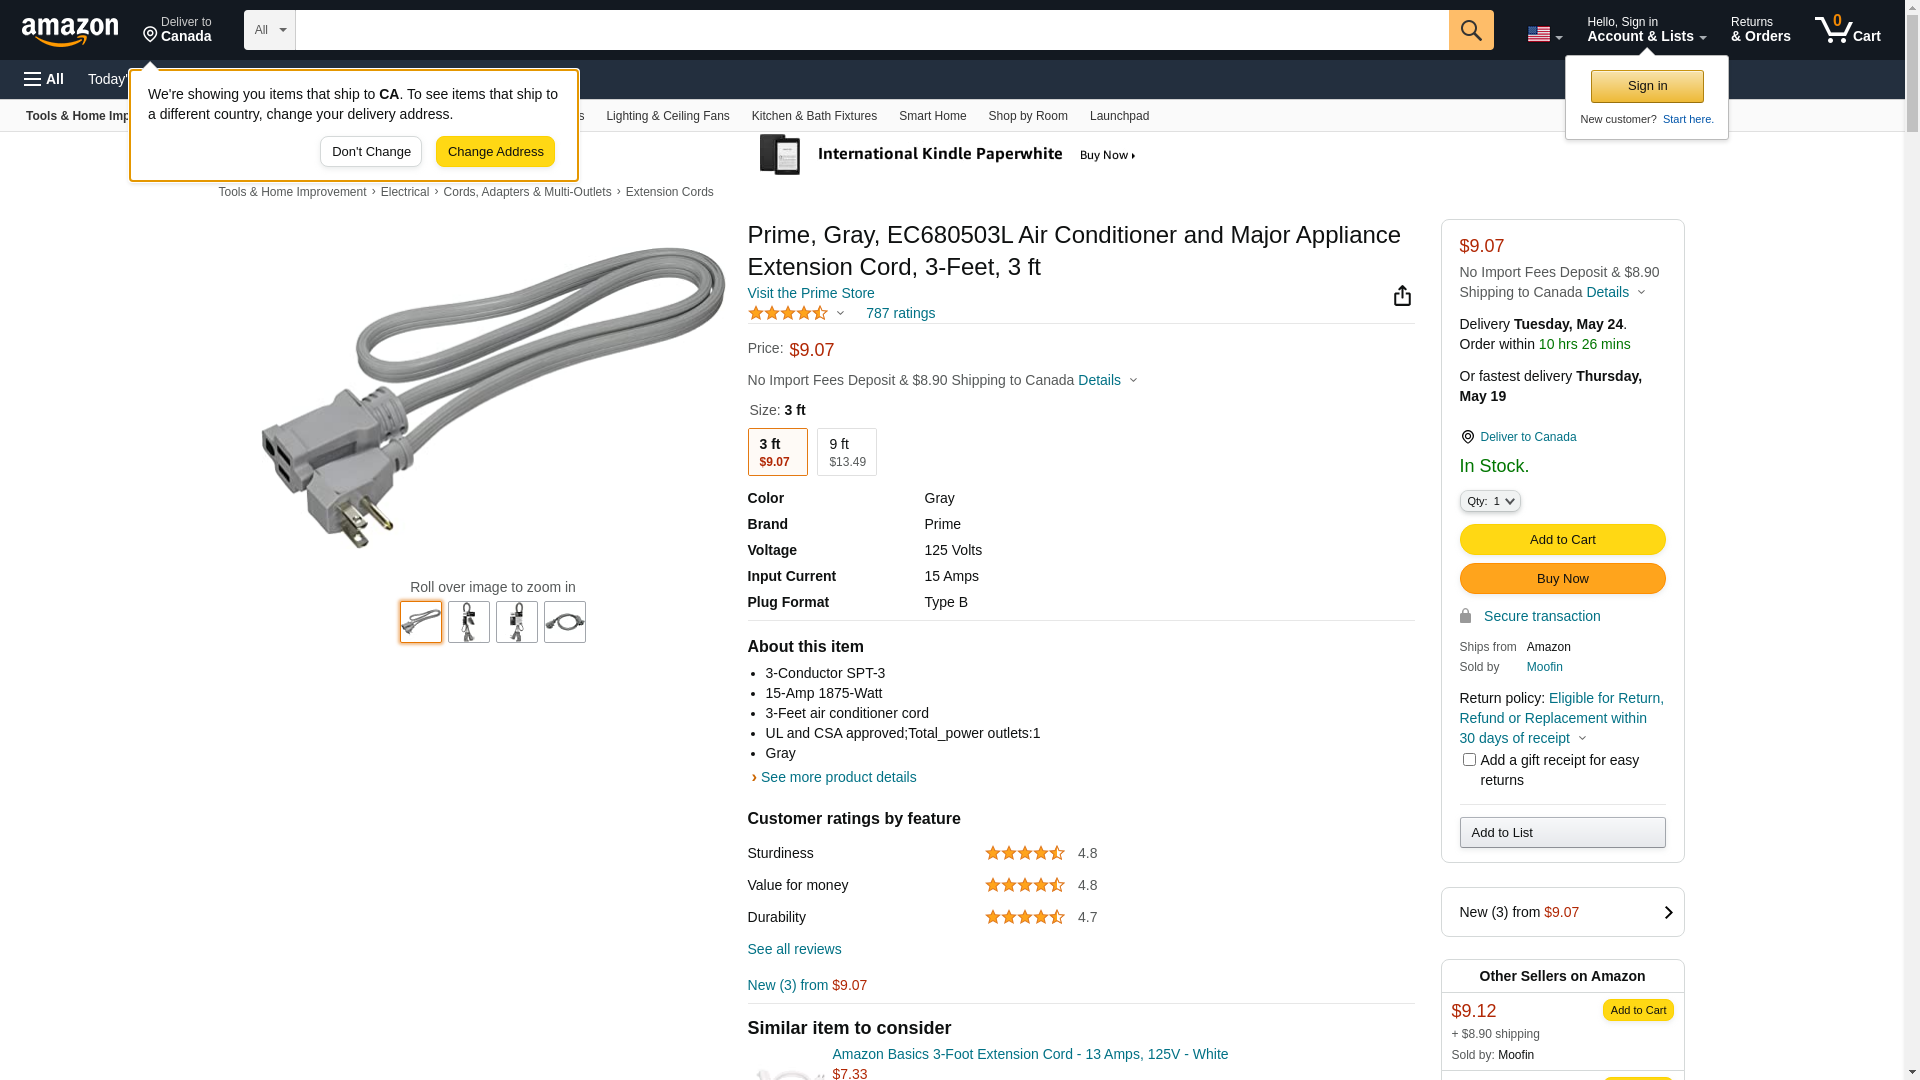Expand New (3) from $9.07 offers

point(1562,912)
